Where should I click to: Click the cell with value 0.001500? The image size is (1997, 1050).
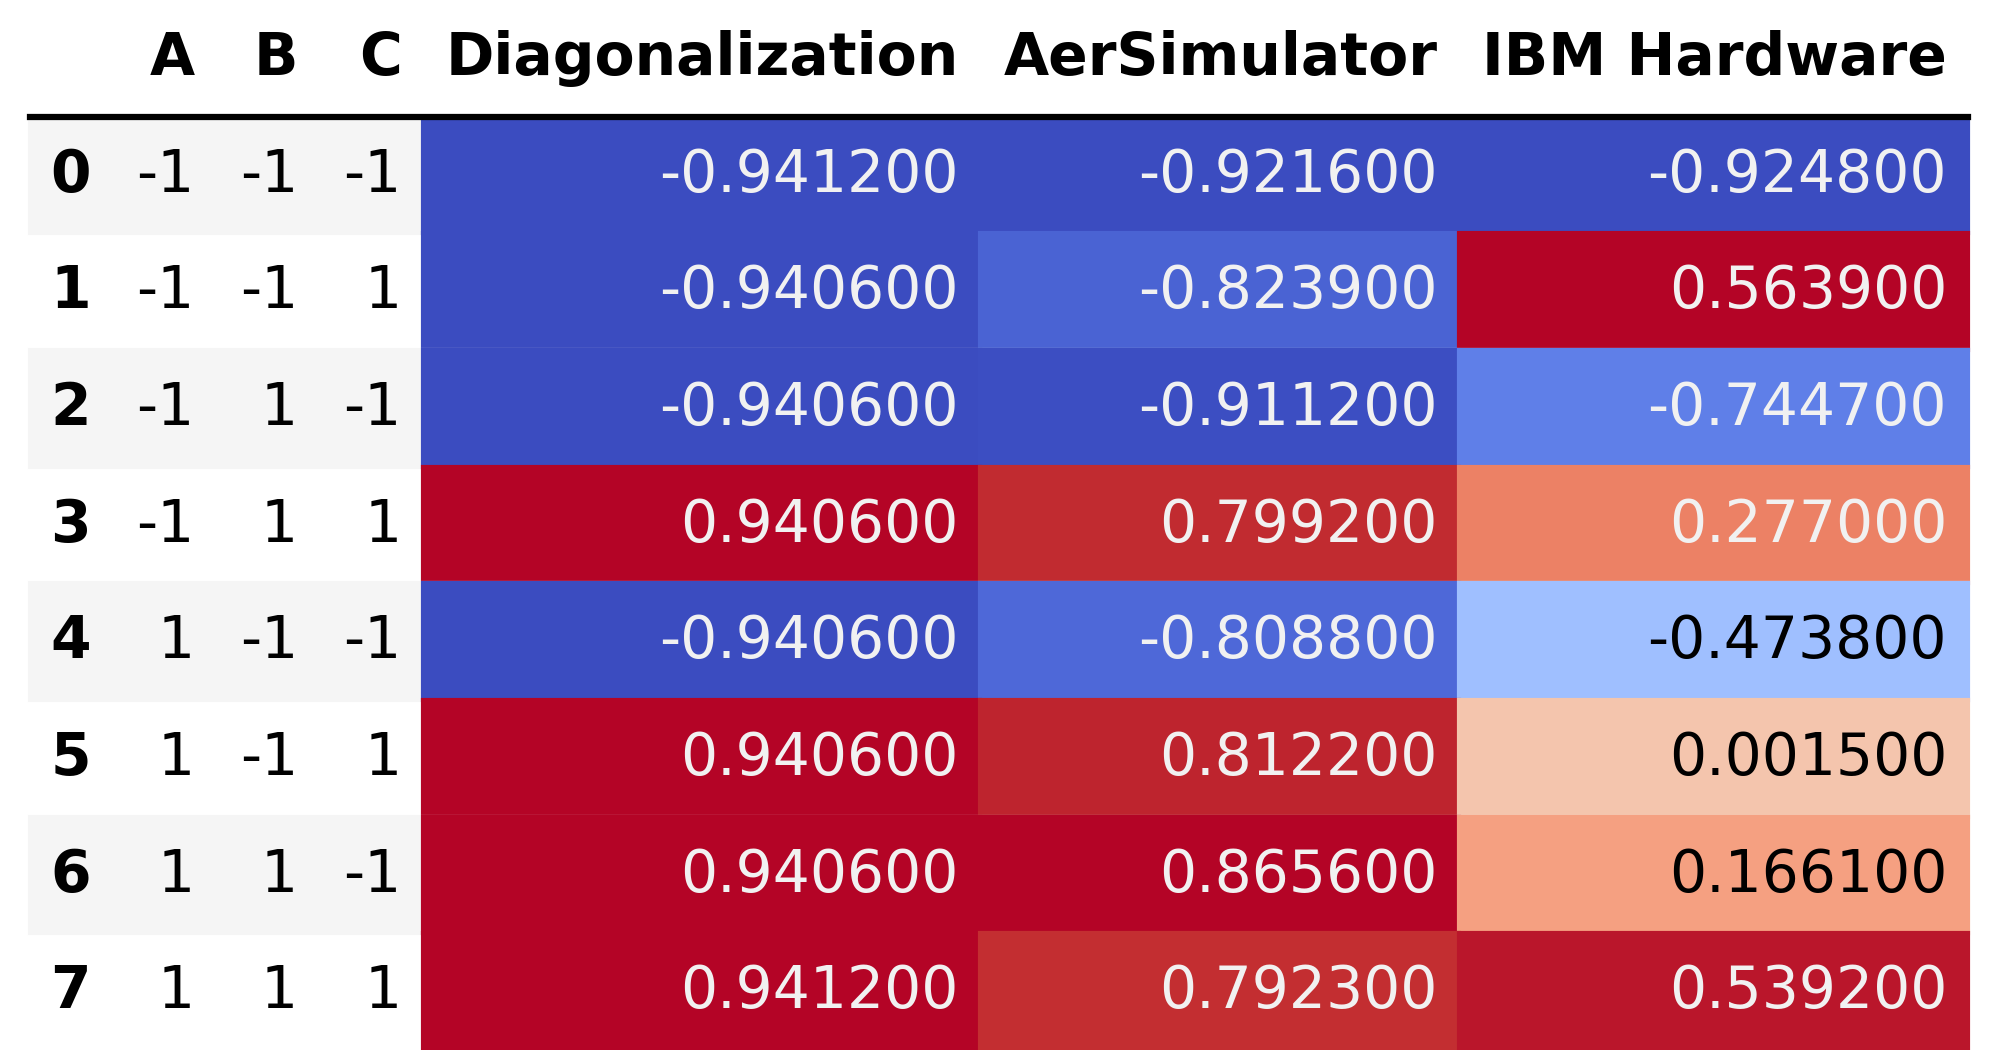[1713, 756]
